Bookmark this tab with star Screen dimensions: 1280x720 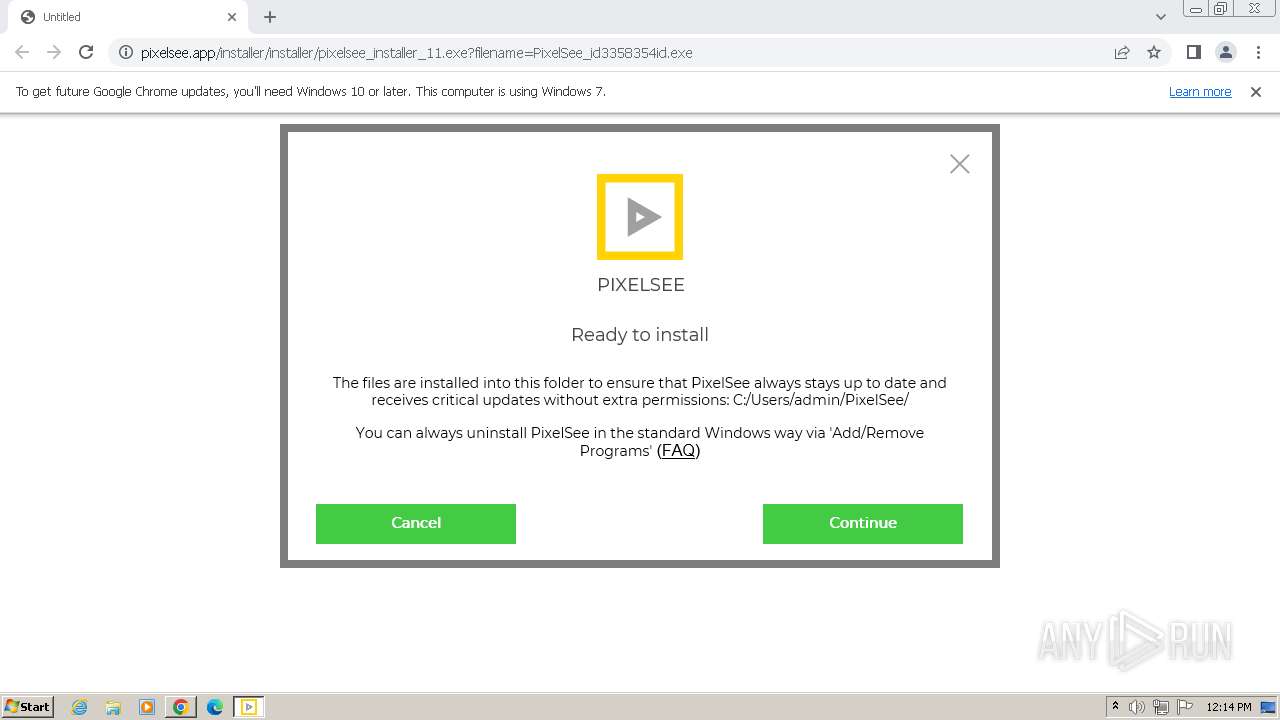click(1154, 52)
